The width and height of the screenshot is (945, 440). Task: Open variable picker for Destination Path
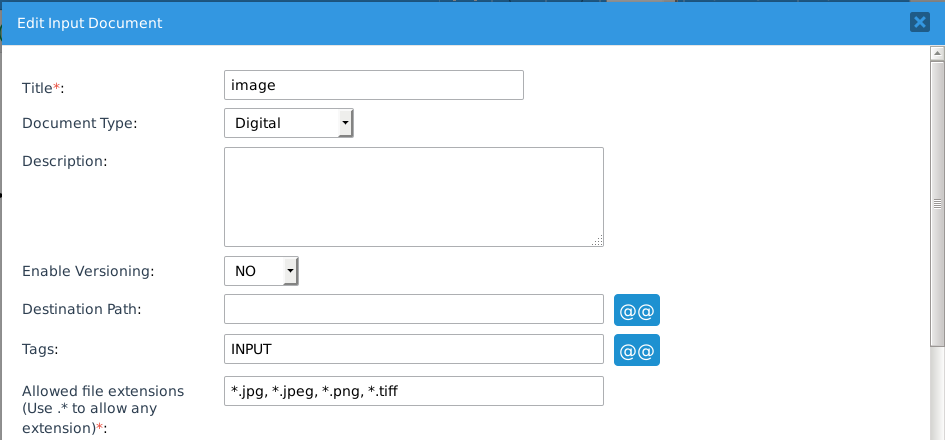click(x=637, y=310)
